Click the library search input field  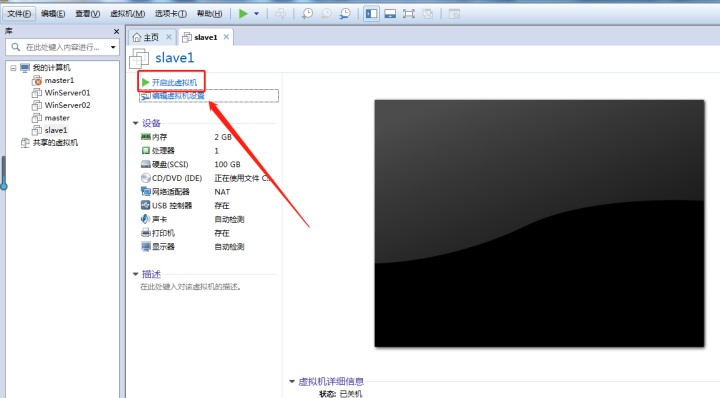[62, 47]
